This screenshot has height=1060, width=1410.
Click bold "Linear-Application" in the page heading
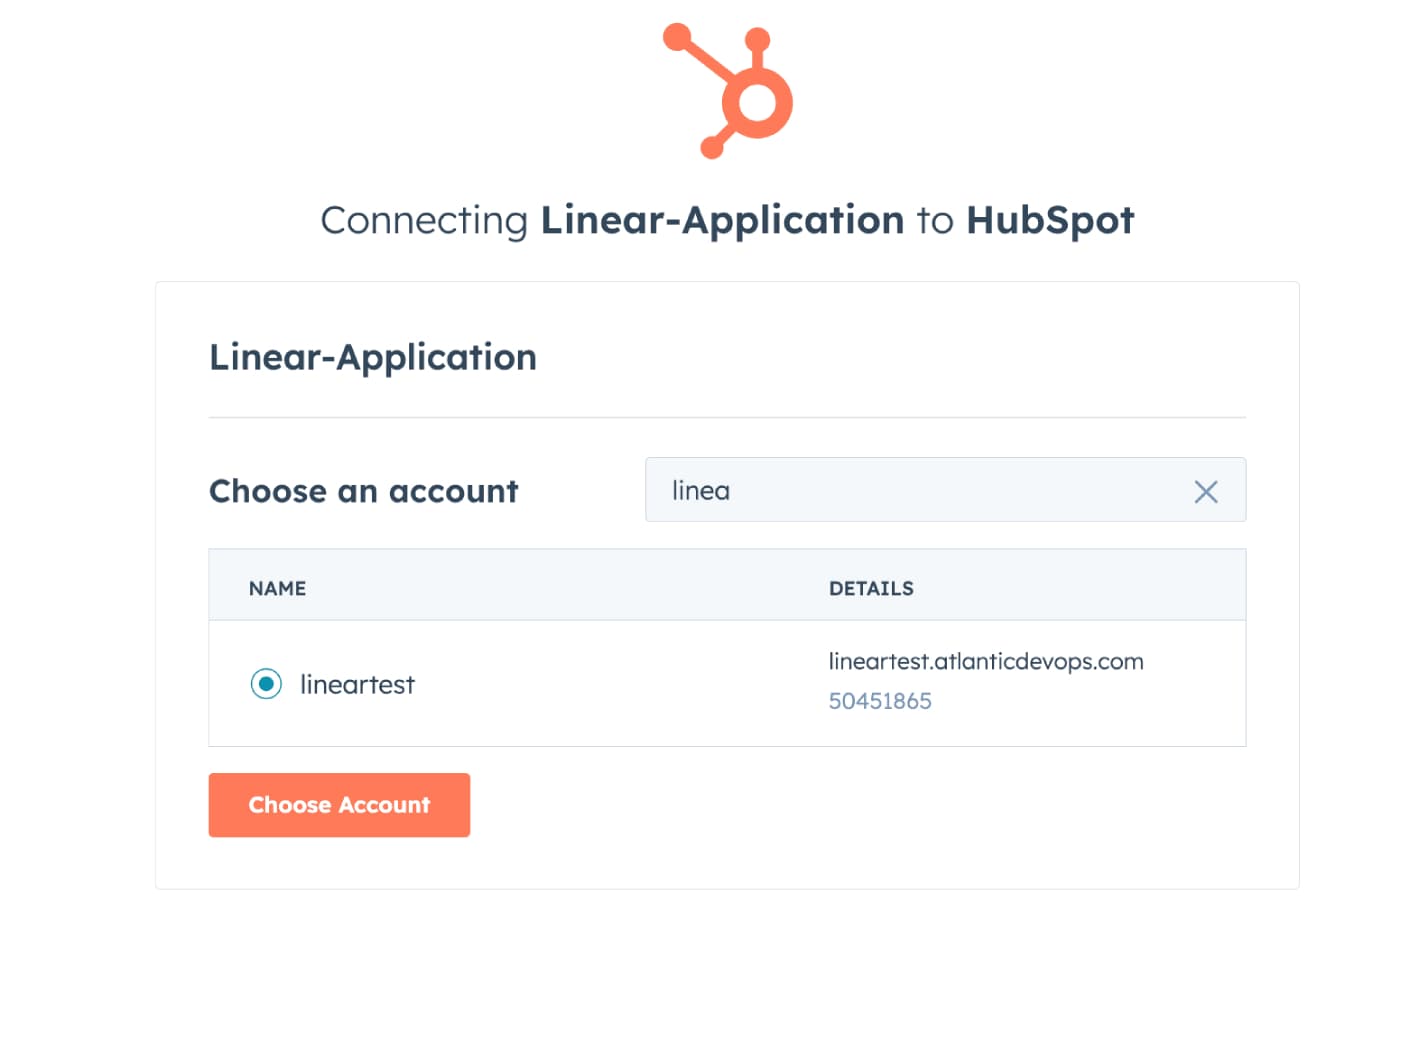click(722, 220)
